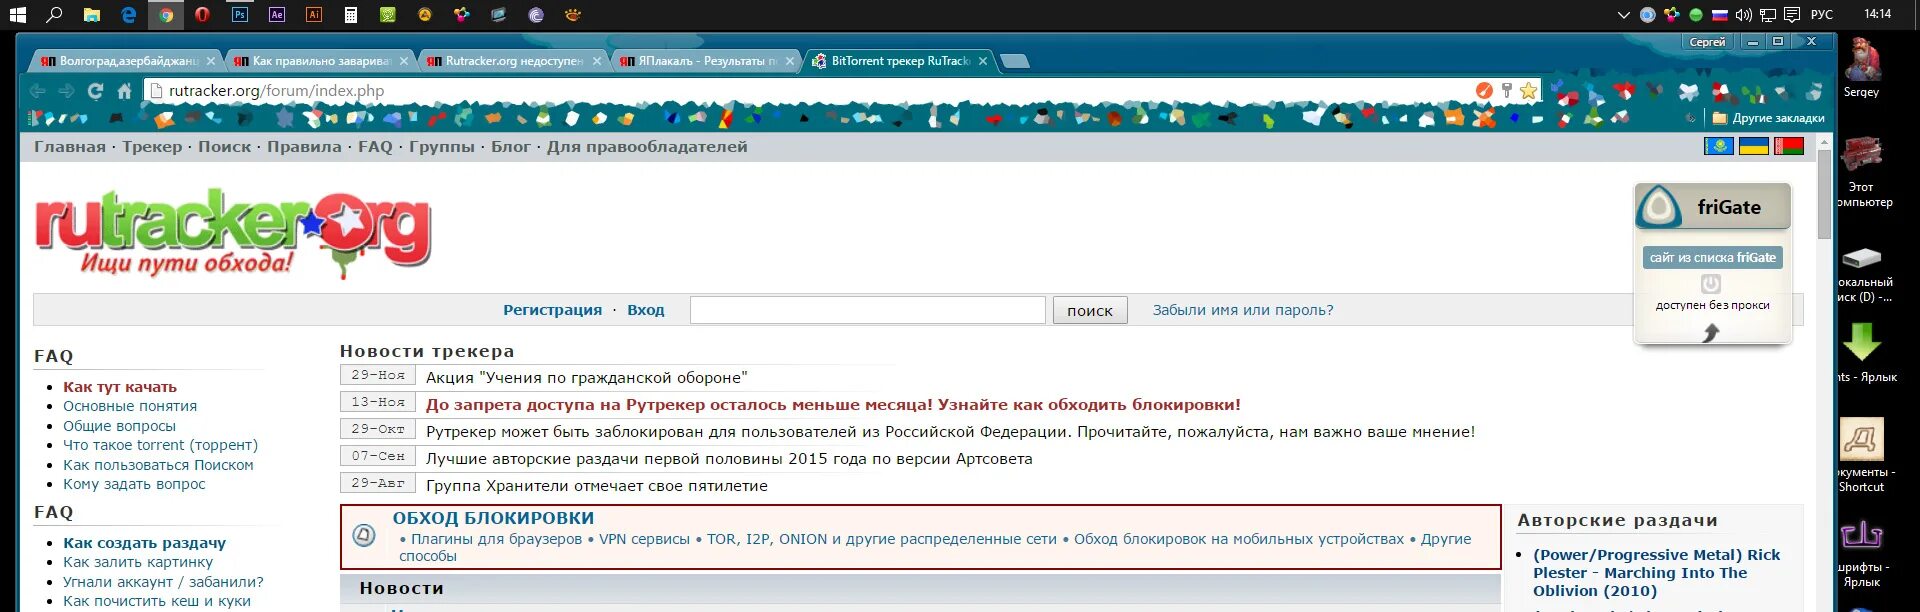1920x612 pixels.
Task: Click the Belarus flag icon
Action: pyautogui.click(x=1789, y=147)
